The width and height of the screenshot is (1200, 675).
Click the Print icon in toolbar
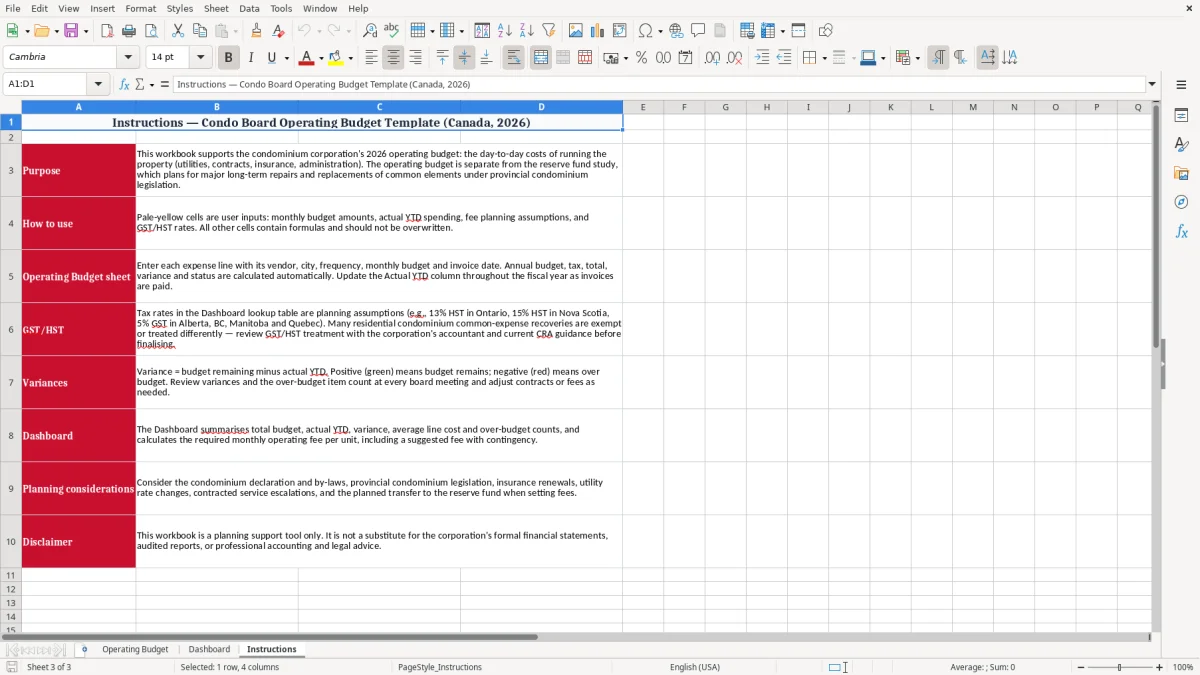(x=128, y=31)
